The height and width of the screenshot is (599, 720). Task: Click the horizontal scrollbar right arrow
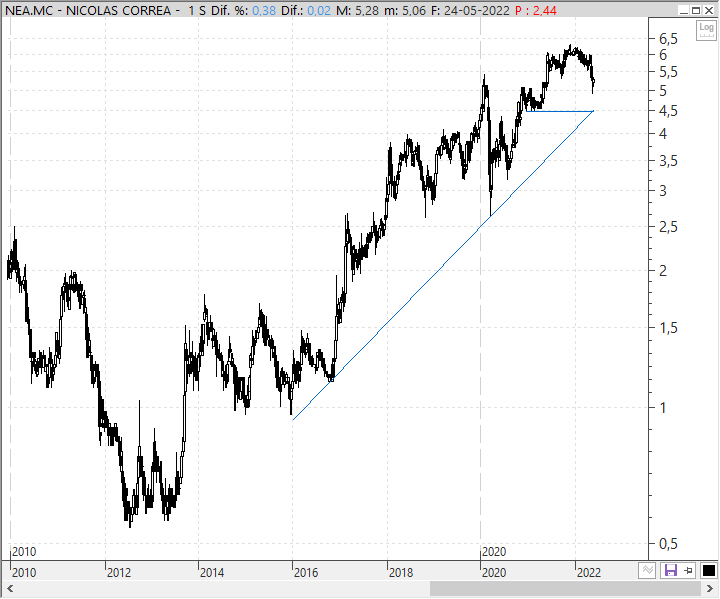709,588
